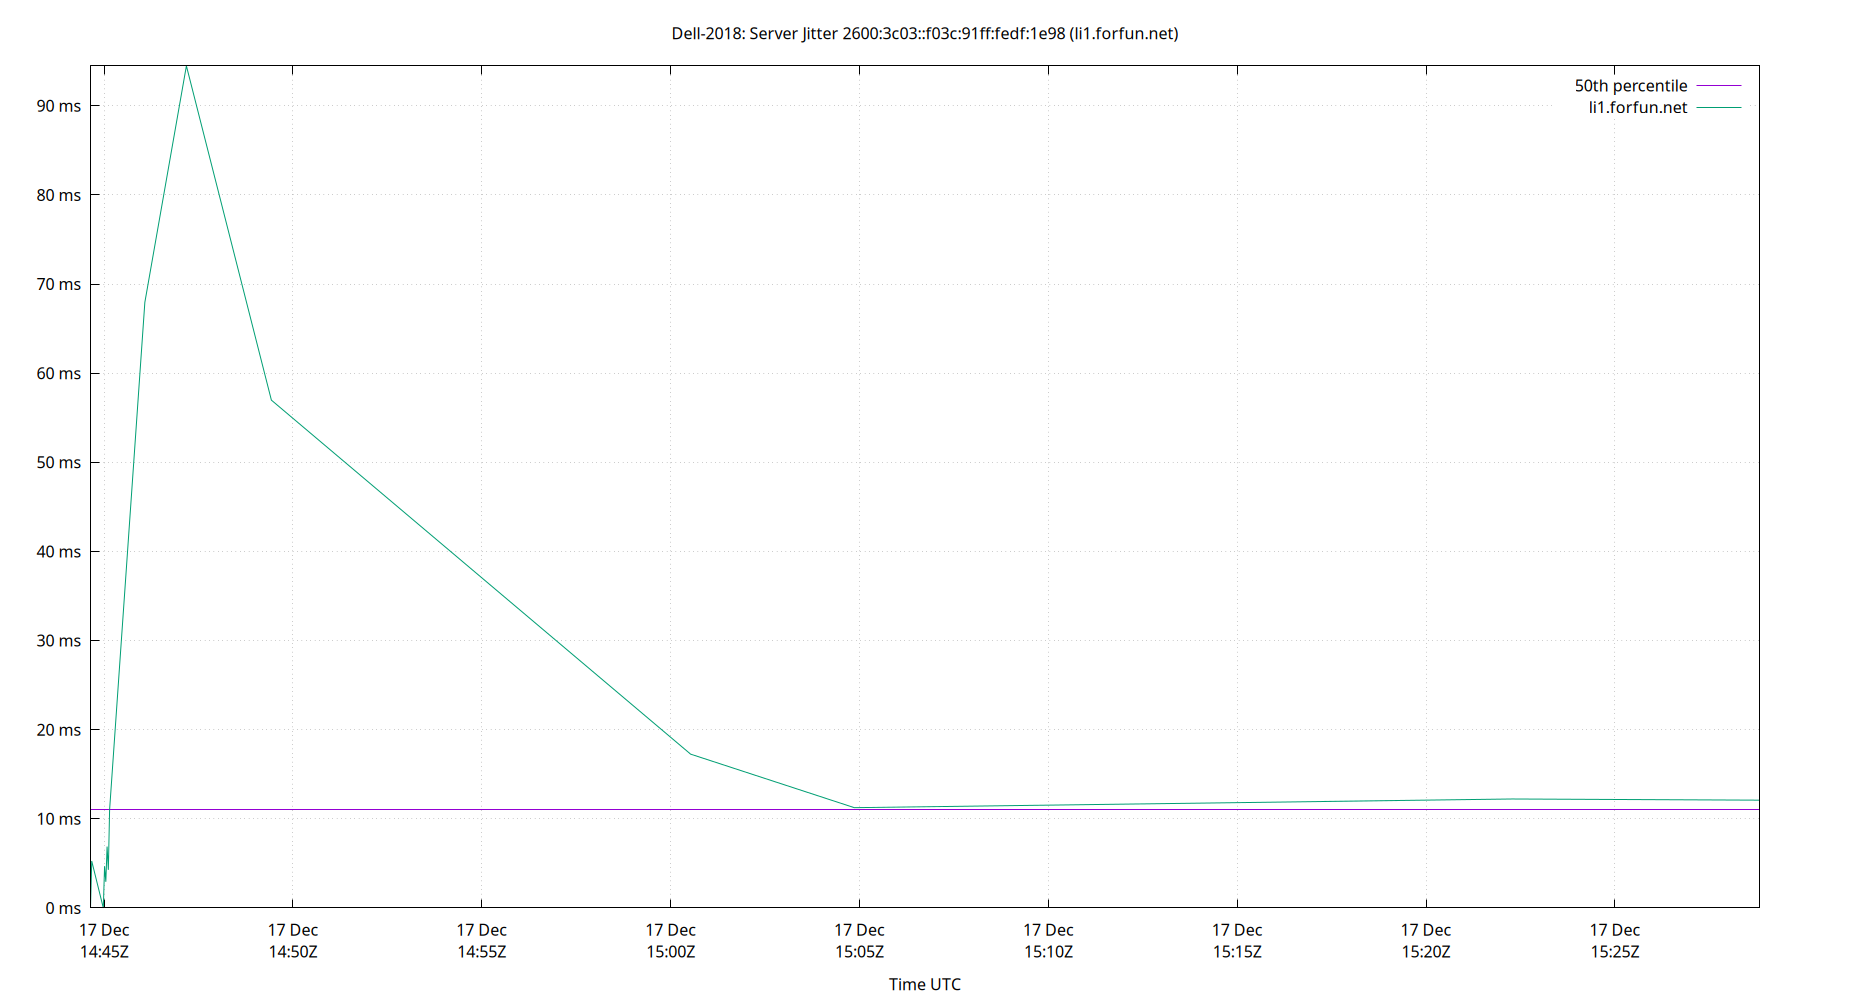This screenshot has height=1000, width=1850.
Task: Select the 15:05Z tick label
Action: coord(861,952)
